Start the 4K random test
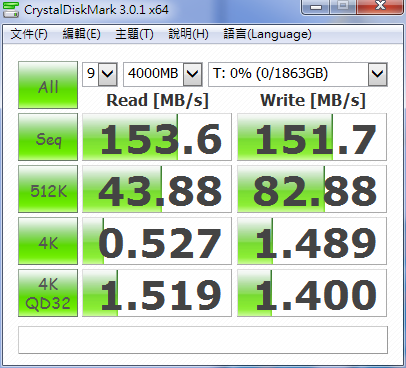The width and height of the screenshot is (406, 368). tap(48, 241)
